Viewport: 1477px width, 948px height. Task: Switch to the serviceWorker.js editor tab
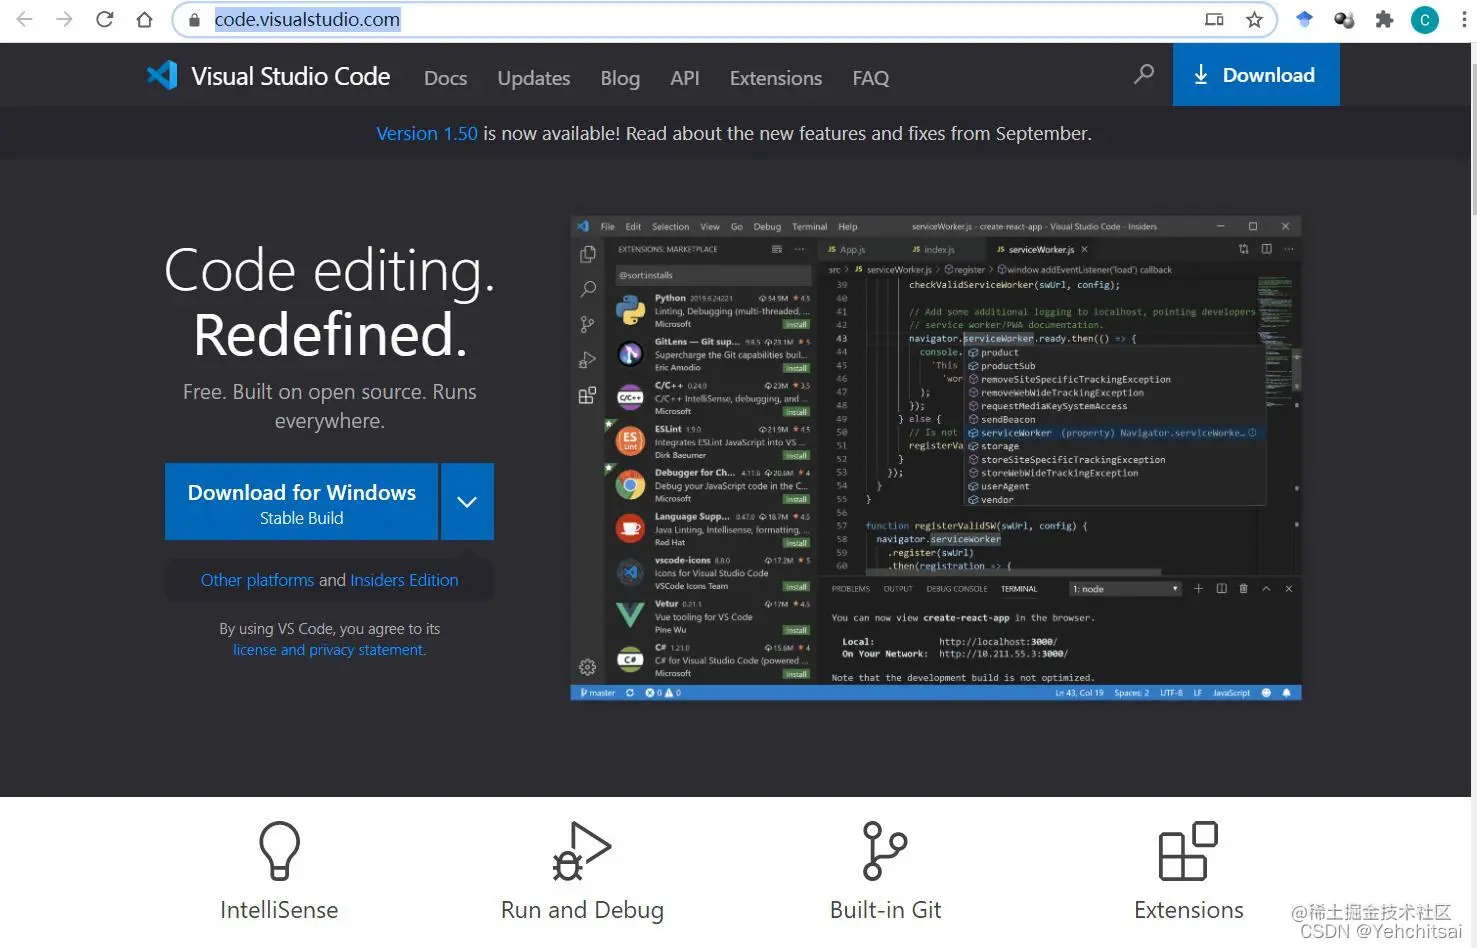[x=1040, y=248]
